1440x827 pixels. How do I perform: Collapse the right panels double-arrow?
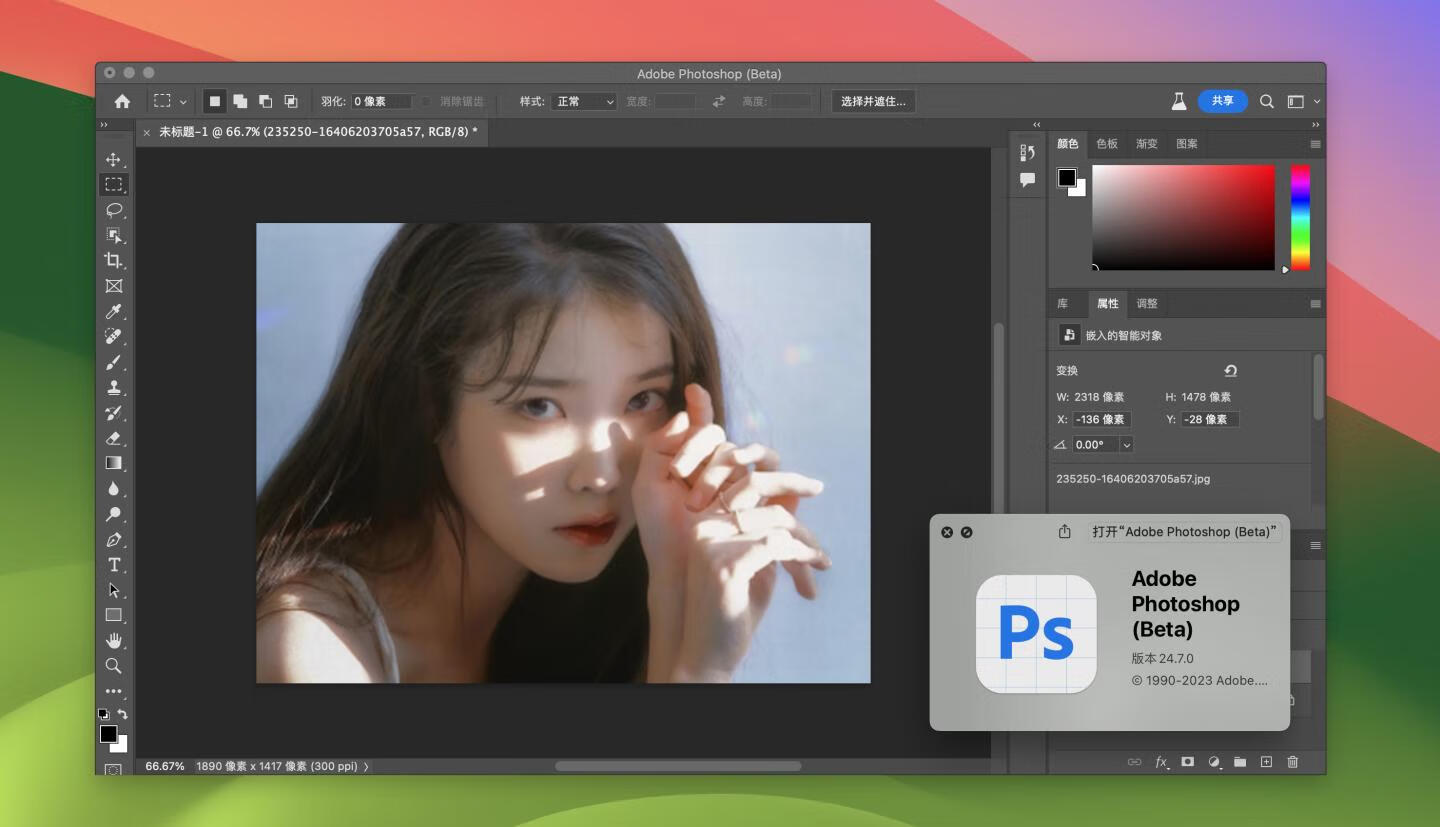pos(1315,124)
